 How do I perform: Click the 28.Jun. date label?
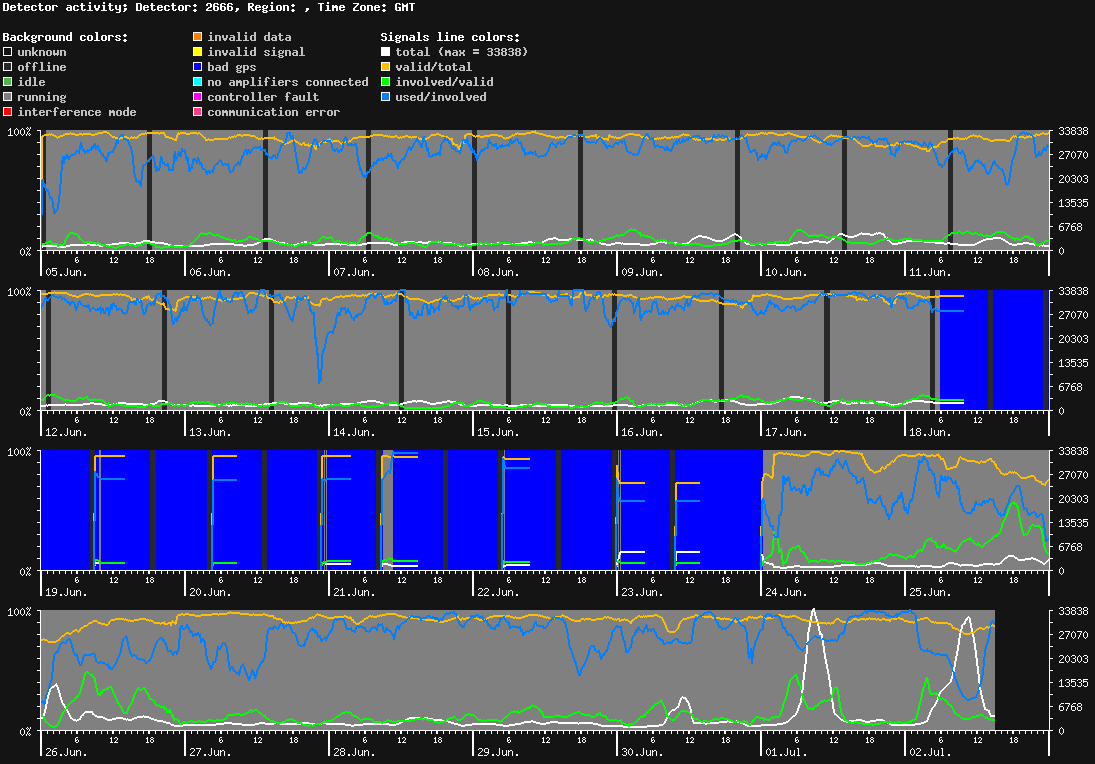[354, 752]
